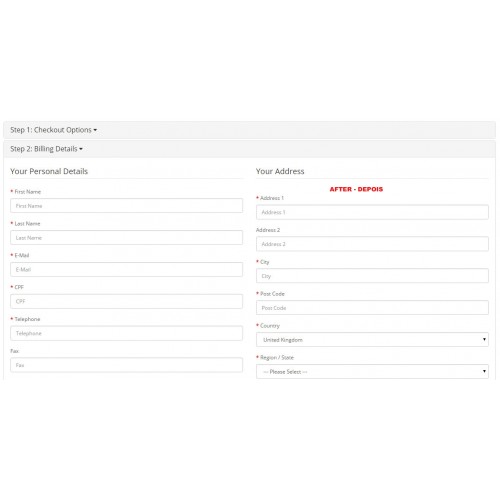
Task: Click the caret icon beside Checkout Options
Action: coord(95,130)
